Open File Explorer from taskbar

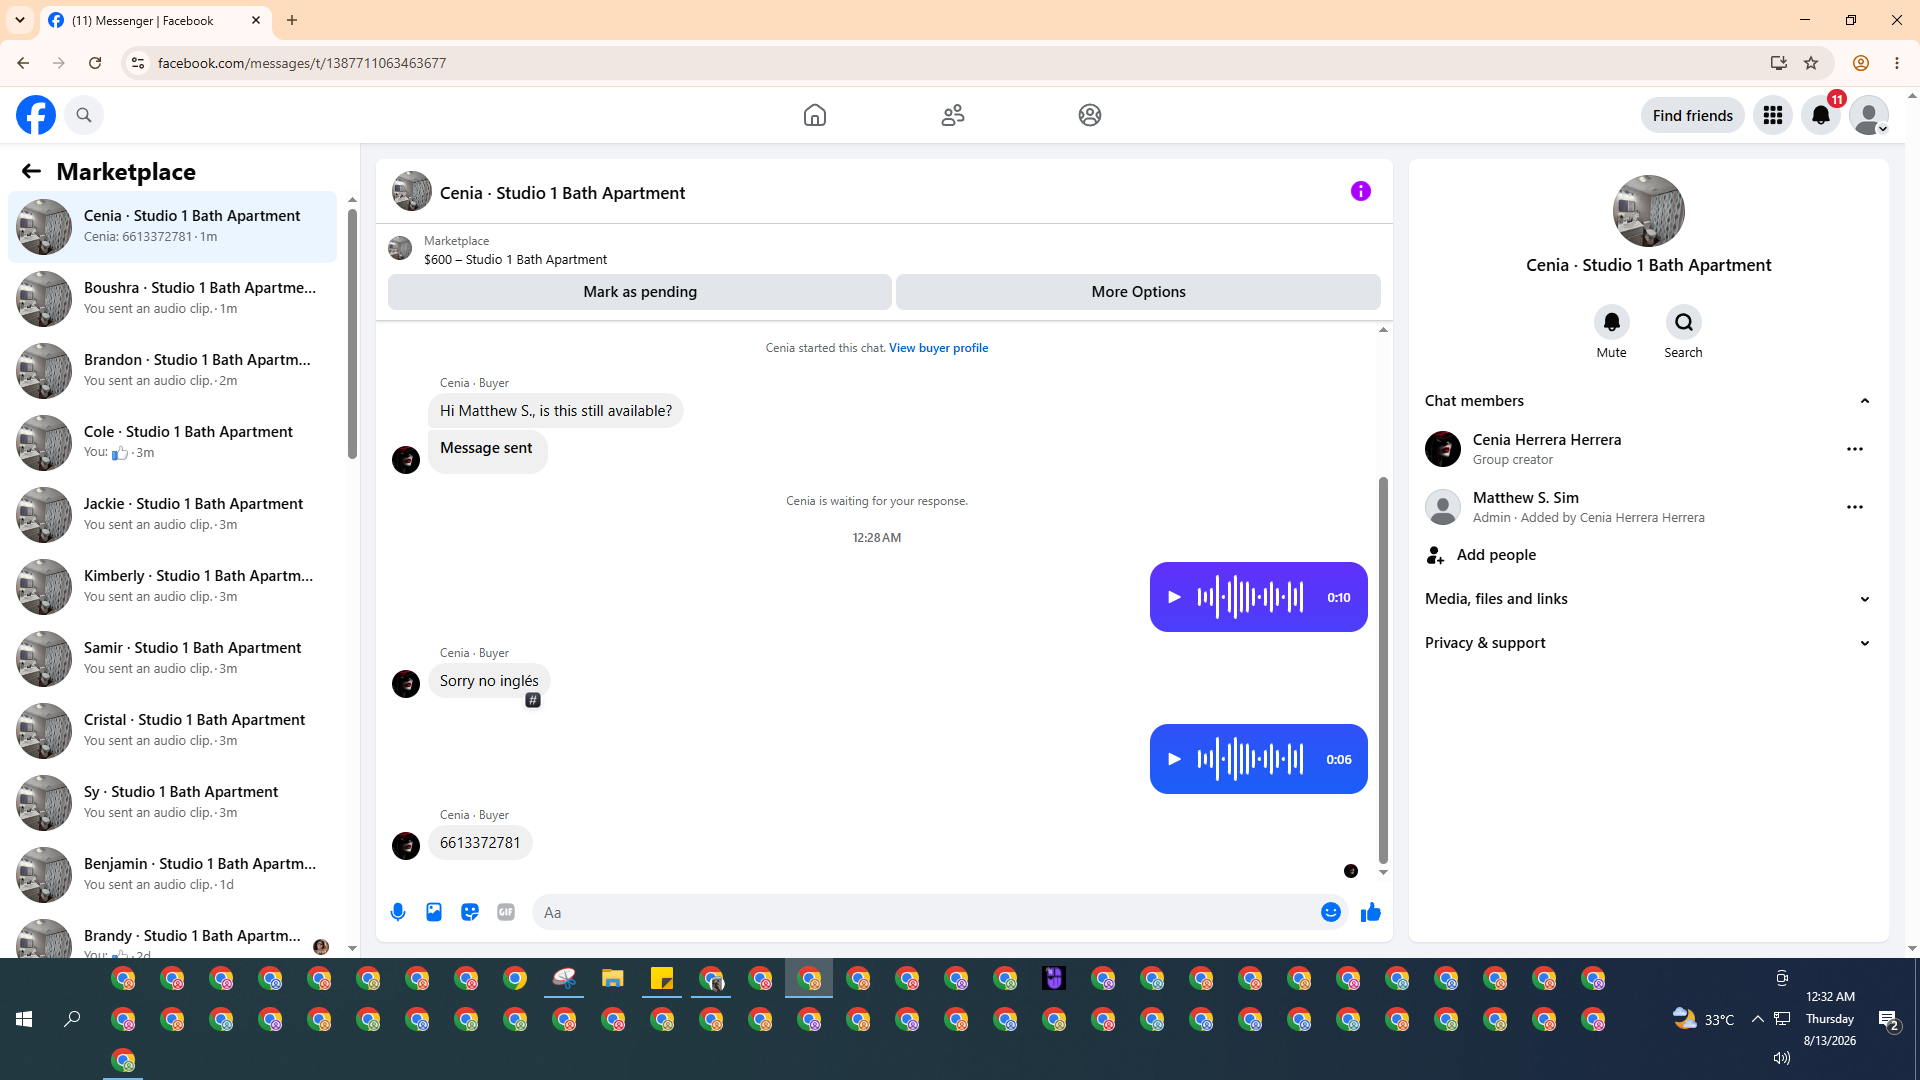click(x=613, y=978)
